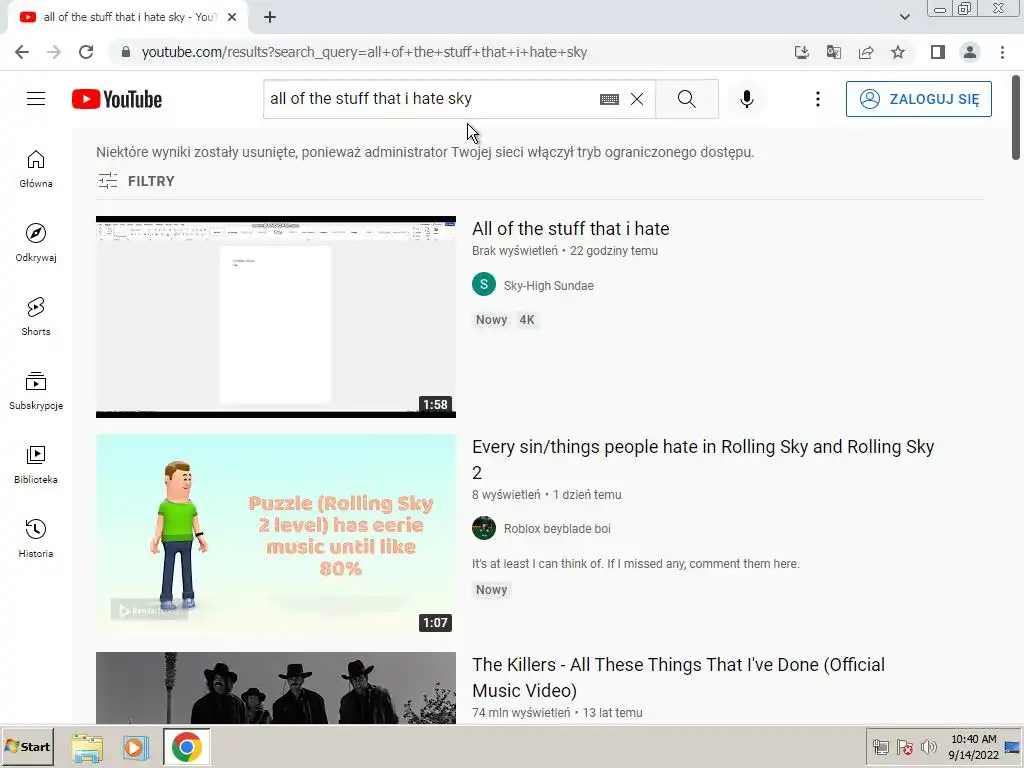Visit the Sky-High Sundae channel name link
The image size is (1024, 768).
tap(549, 285)
